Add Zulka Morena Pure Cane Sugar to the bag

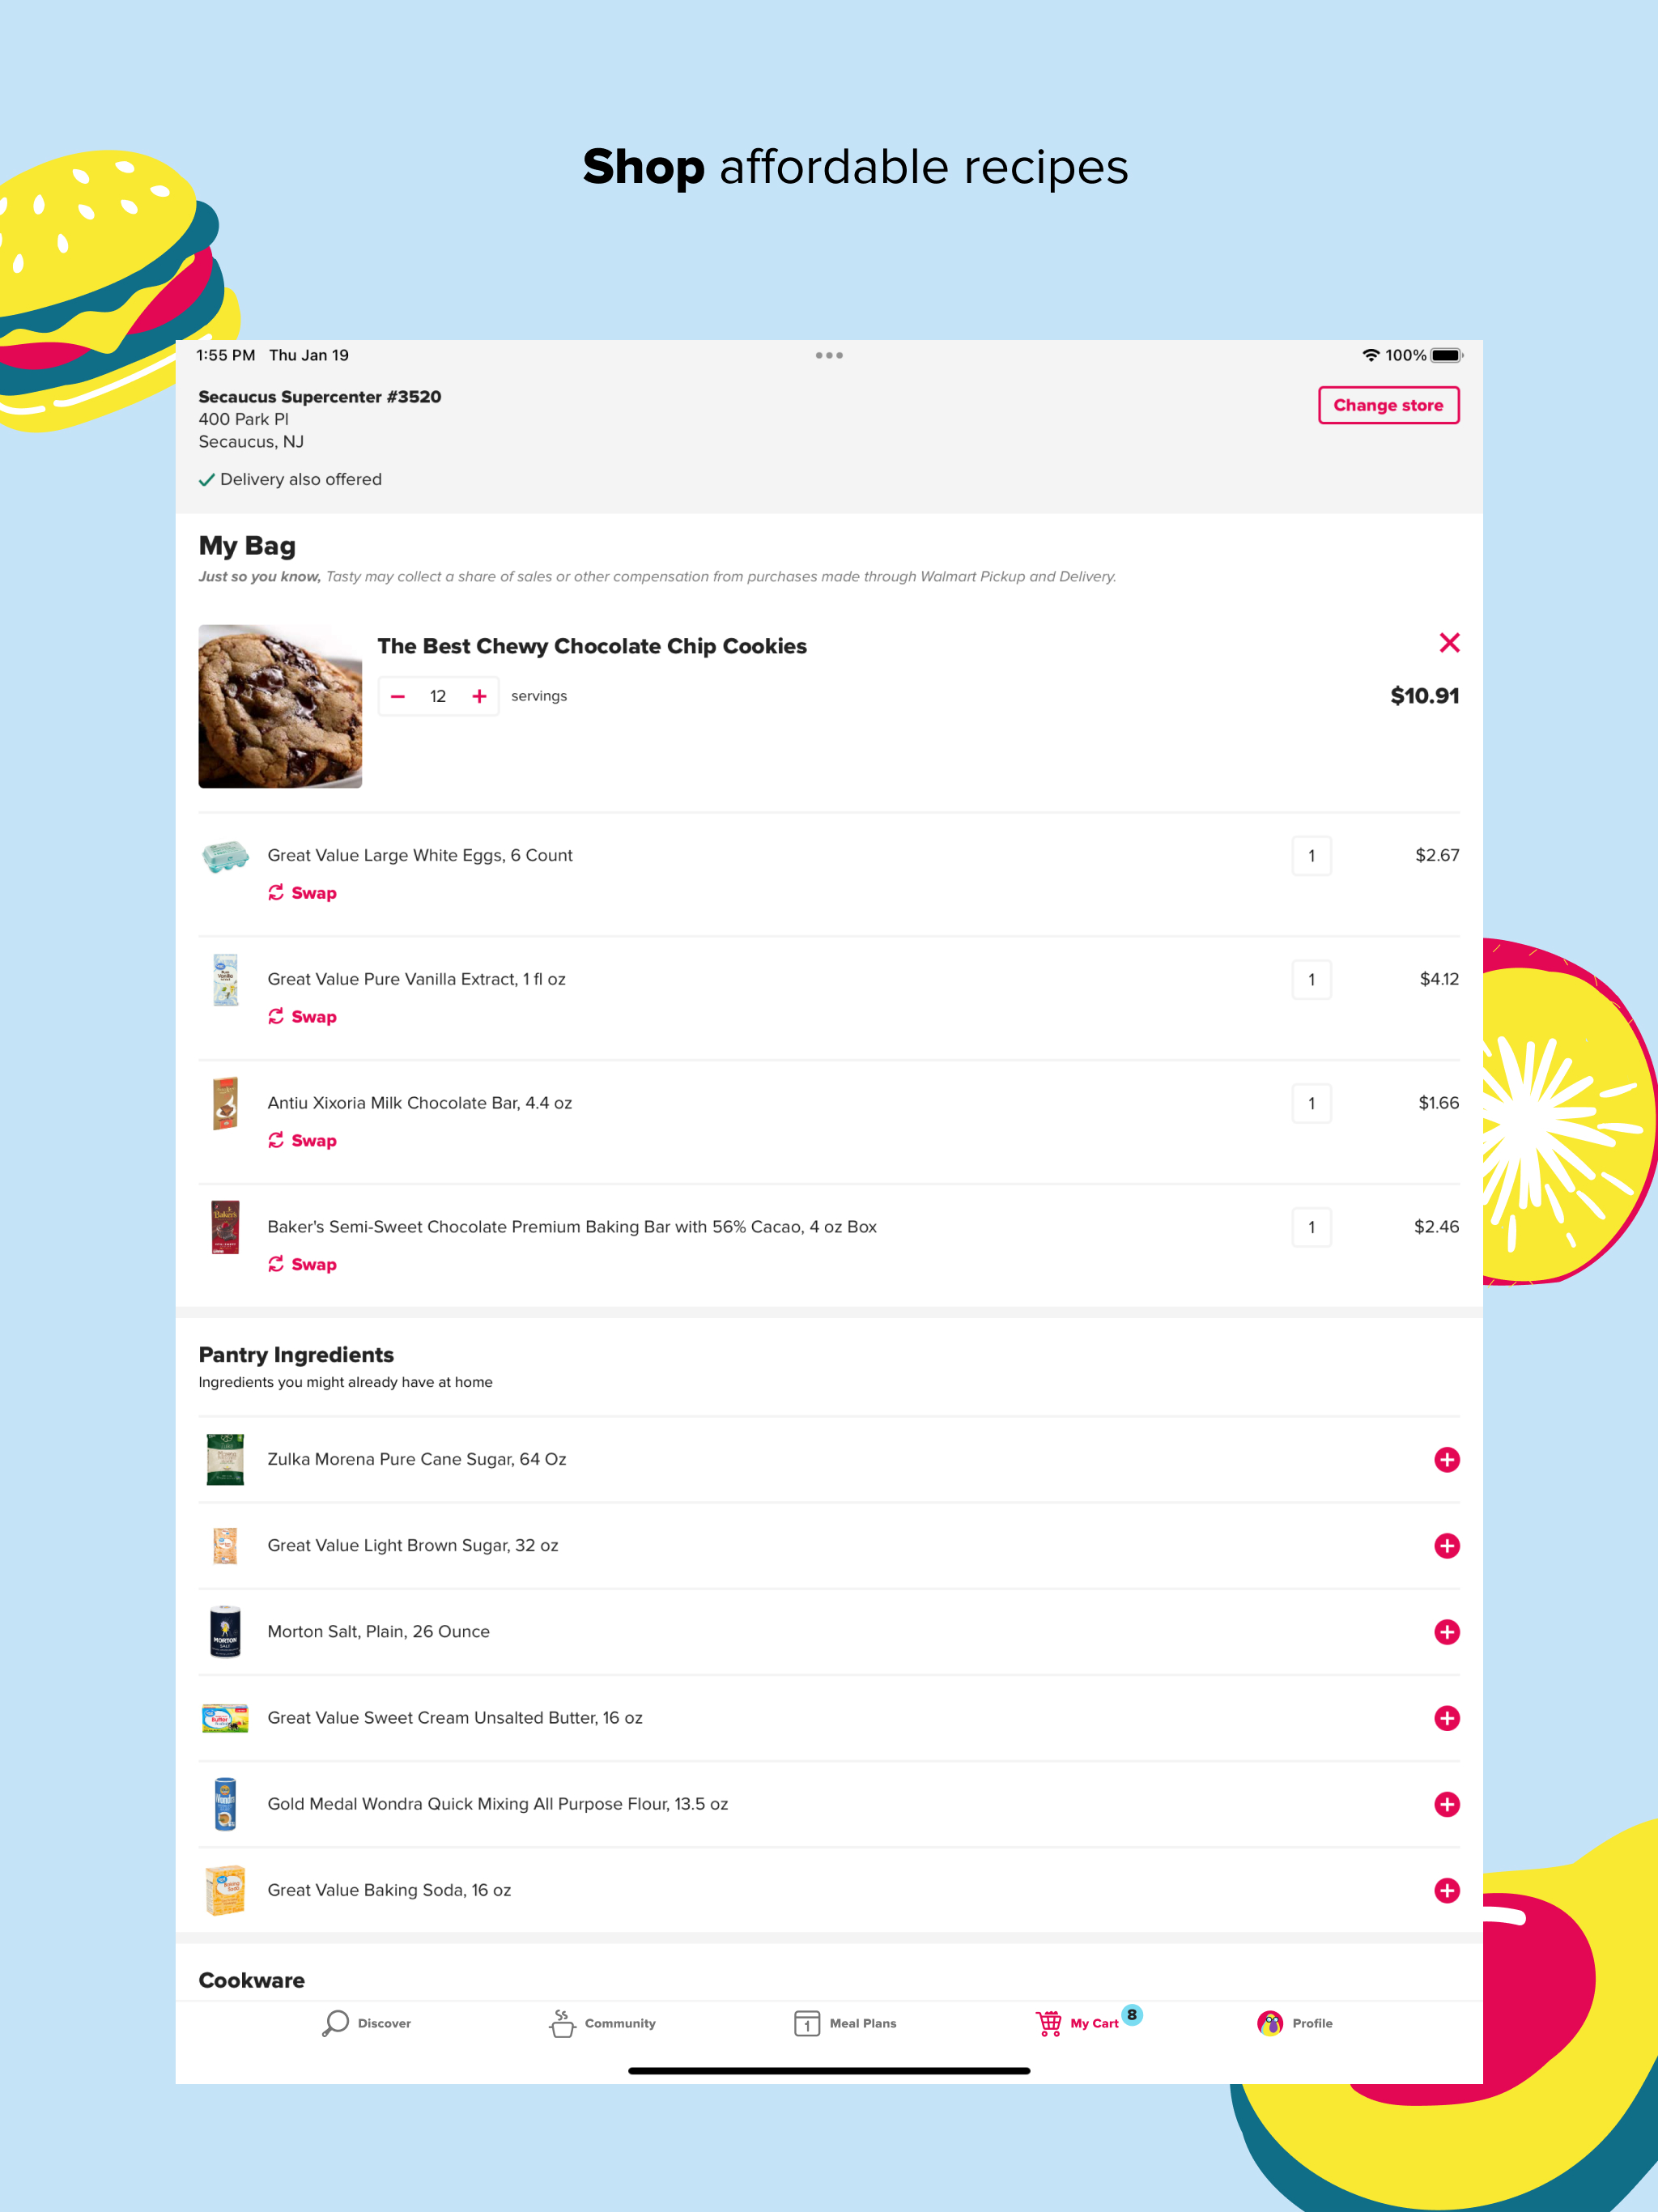(1446, 1459)
